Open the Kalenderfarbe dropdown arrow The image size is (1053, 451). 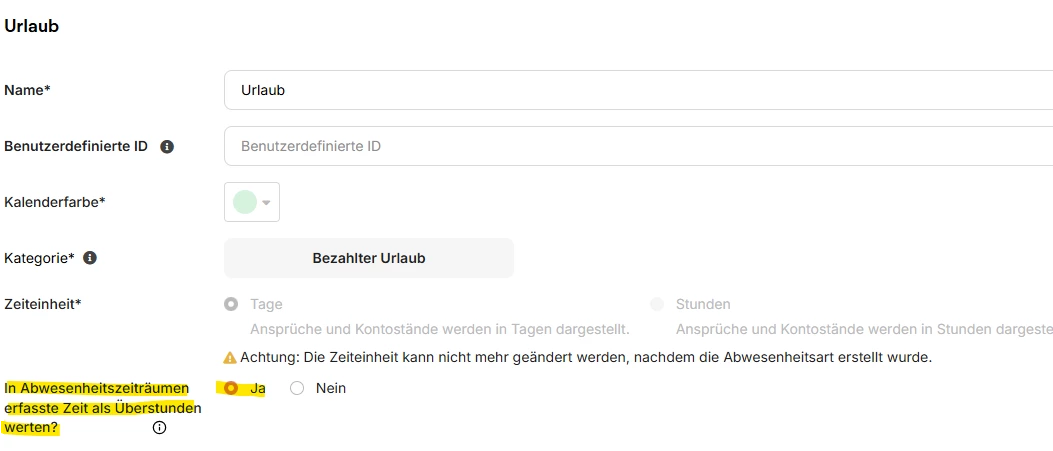pos(267,202)
